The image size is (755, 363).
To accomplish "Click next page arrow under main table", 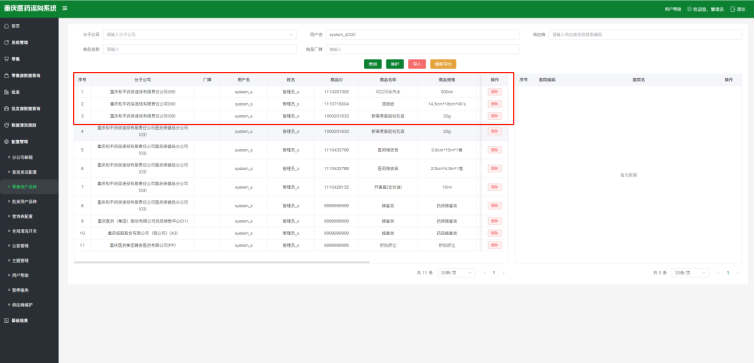I will click(x=504, y=273).
